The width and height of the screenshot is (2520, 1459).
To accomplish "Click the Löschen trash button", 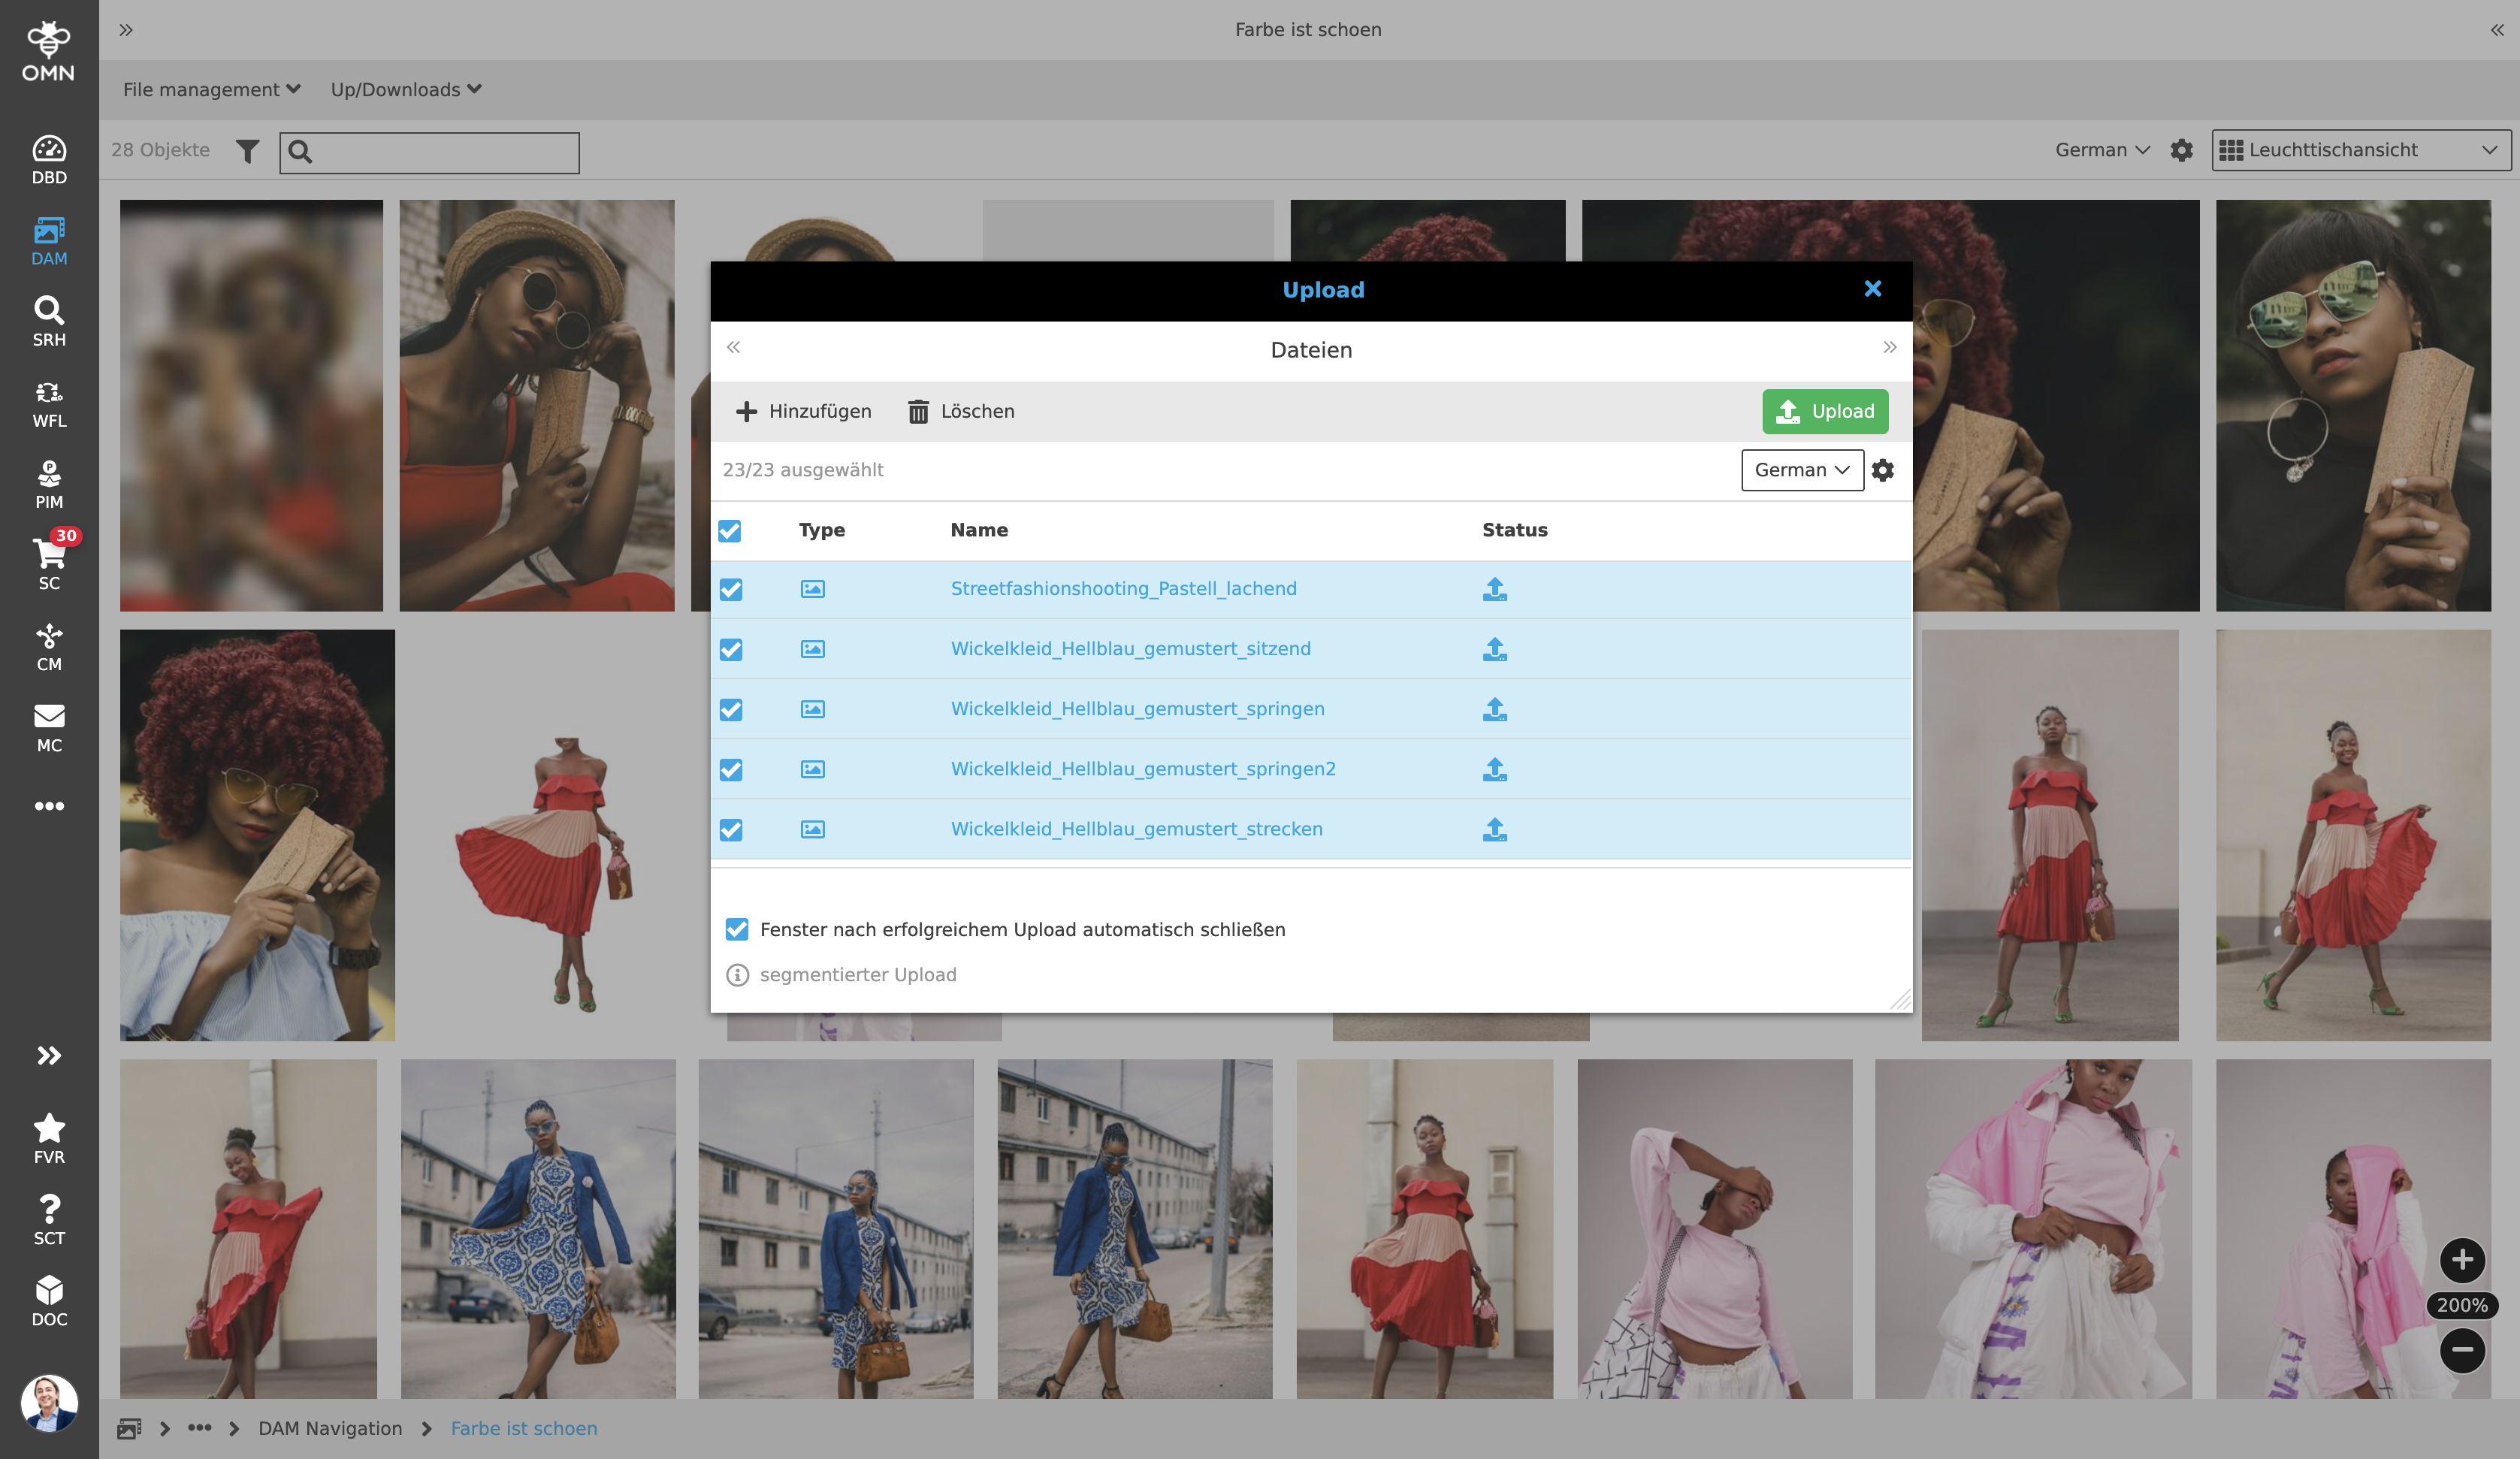I will click(x=960, y=411).
